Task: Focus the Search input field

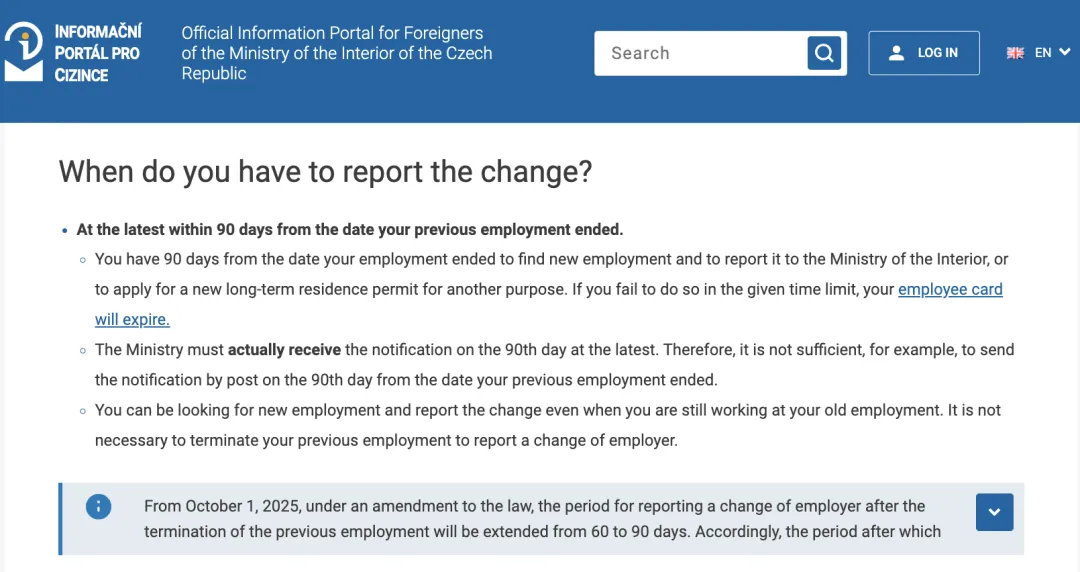Action: click(x=701, y=53)
